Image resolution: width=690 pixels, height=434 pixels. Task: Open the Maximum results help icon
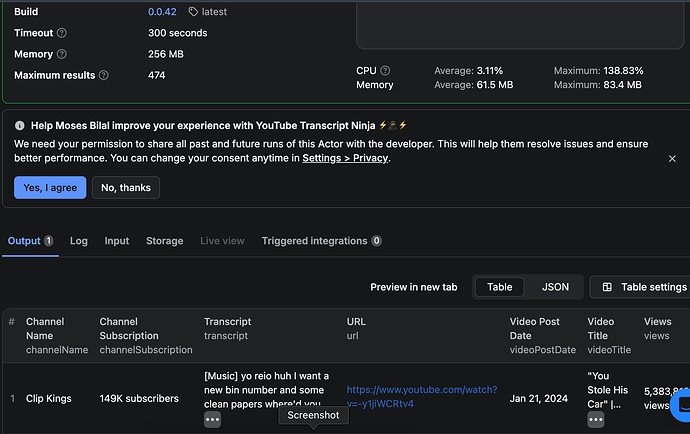click(104, 75)
